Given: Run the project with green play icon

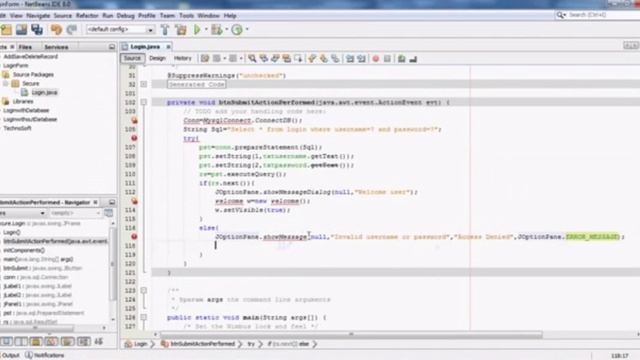Looking at the screenshot, I should point(197,29).
